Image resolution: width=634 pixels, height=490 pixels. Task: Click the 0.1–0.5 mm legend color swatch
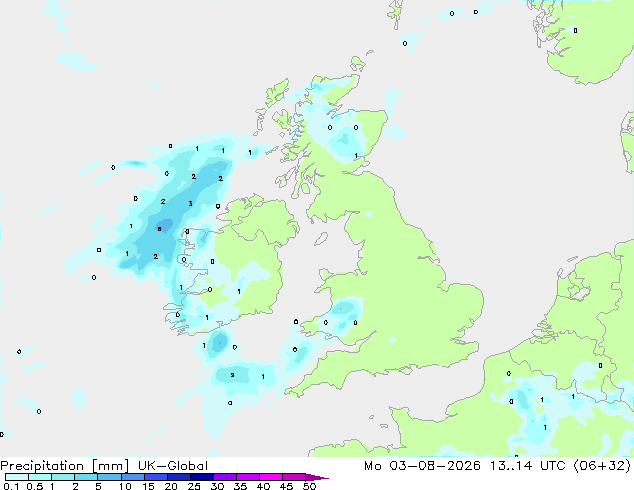(x=17, y=477)
